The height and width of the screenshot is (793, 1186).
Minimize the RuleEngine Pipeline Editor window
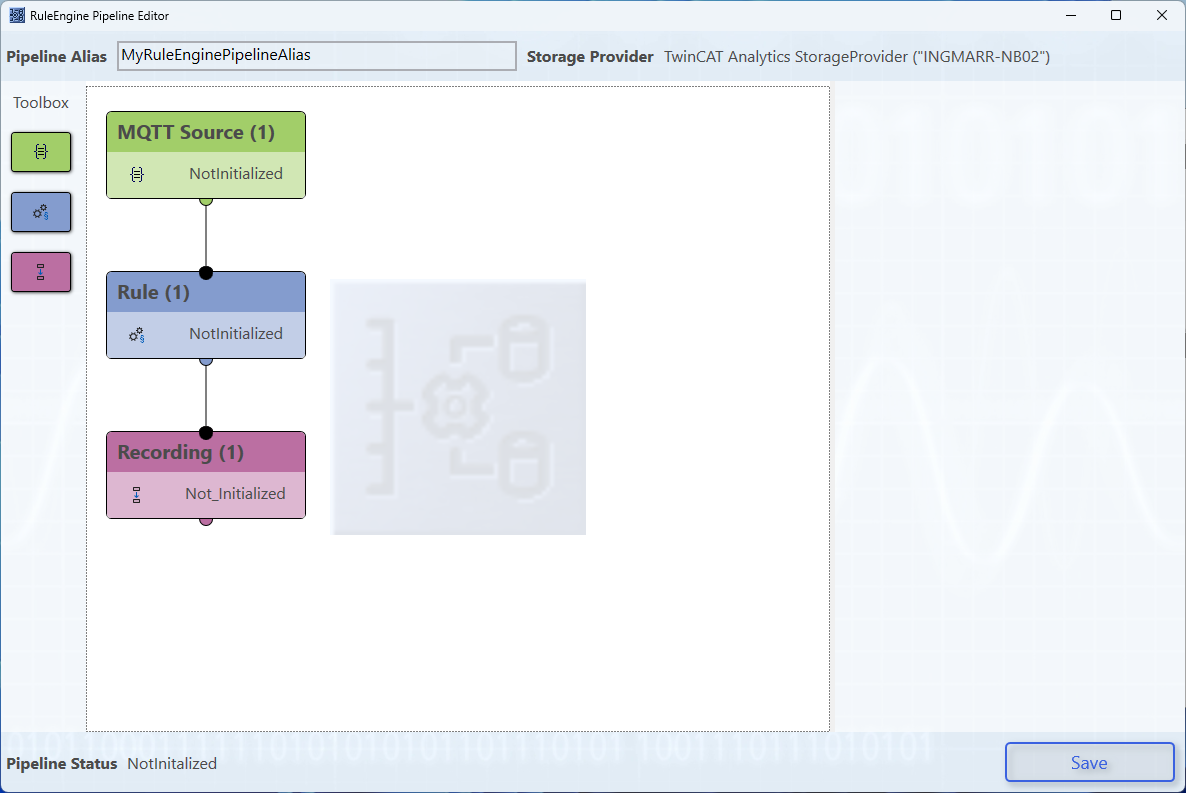tap(1071, 15)
